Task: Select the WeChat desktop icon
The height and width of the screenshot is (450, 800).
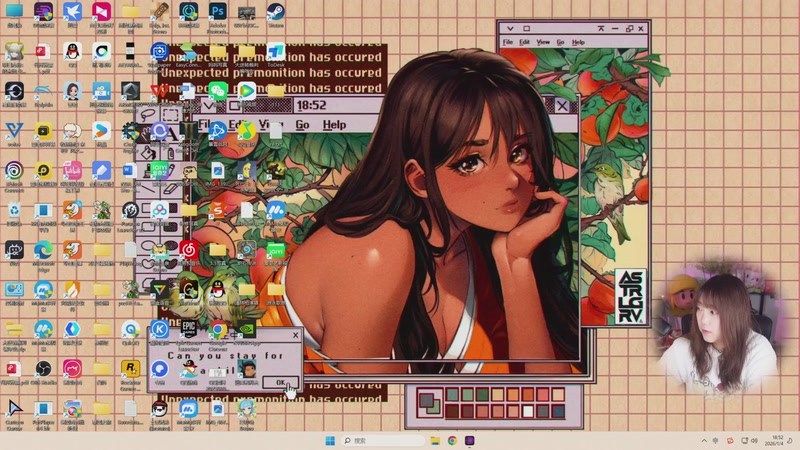Action: click(217, 91)
